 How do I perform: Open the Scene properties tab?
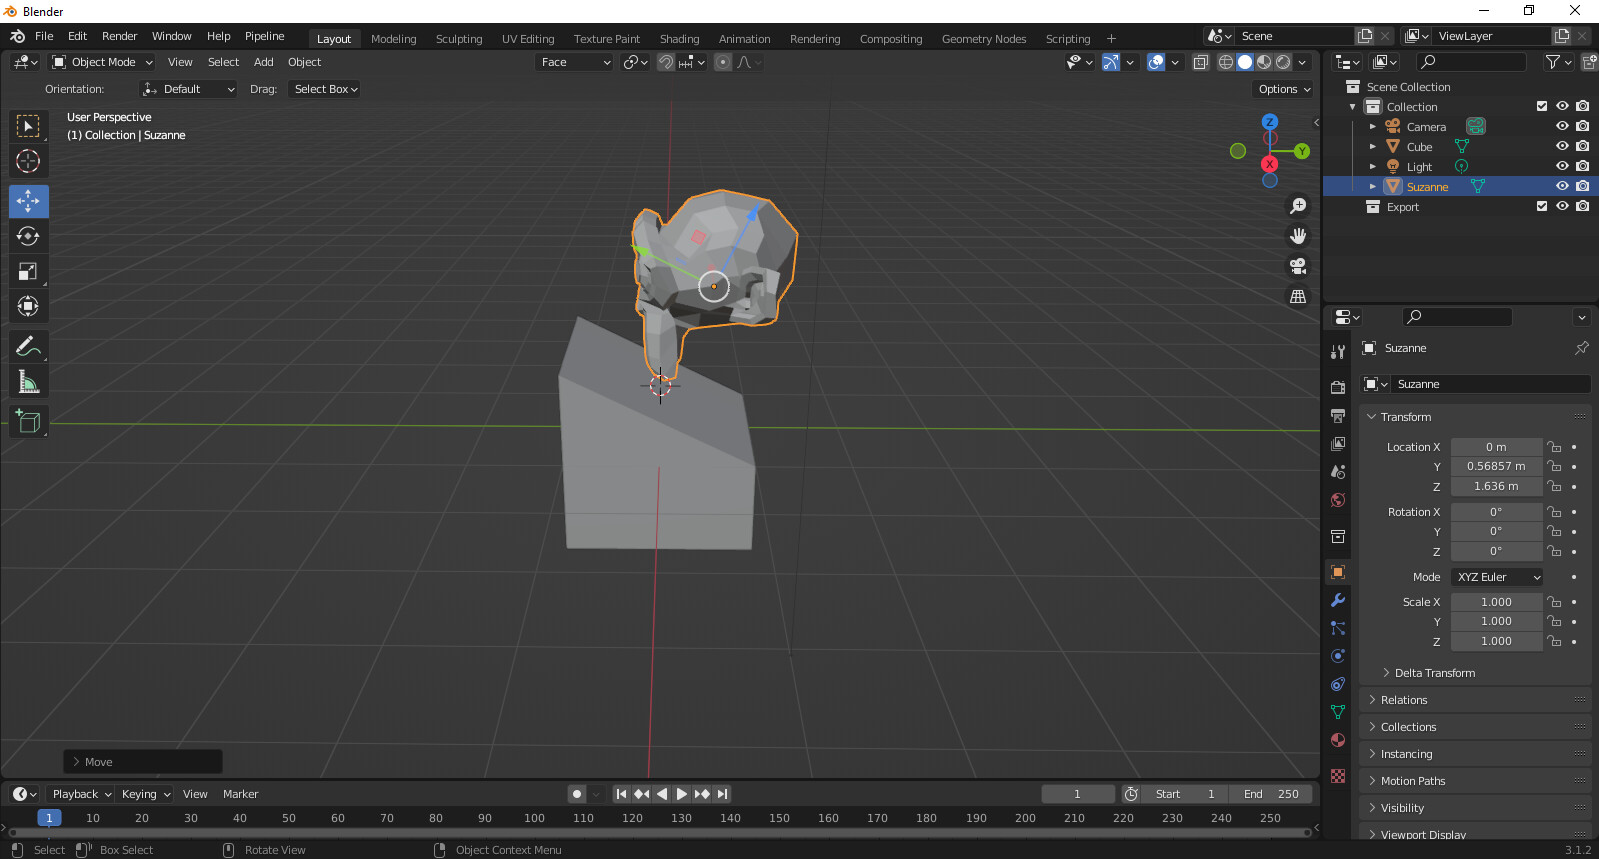tap(1338, 471)
